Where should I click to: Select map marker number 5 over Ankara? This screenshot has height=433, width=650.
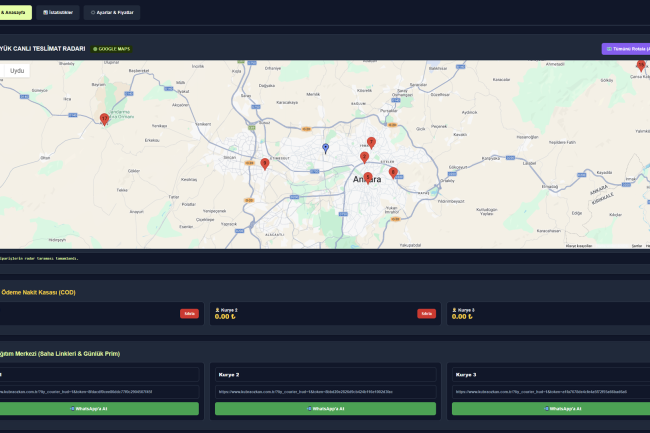point(368,178)
